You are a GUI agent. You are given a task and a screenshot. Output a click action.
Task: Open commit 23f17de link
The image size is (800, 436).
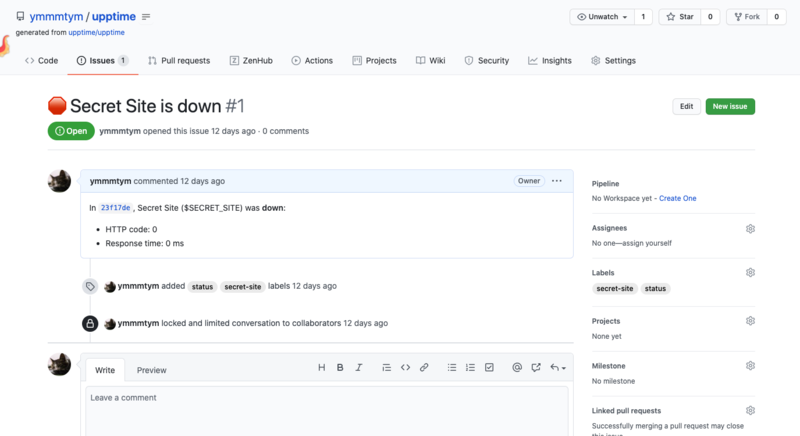click(115, 208)
